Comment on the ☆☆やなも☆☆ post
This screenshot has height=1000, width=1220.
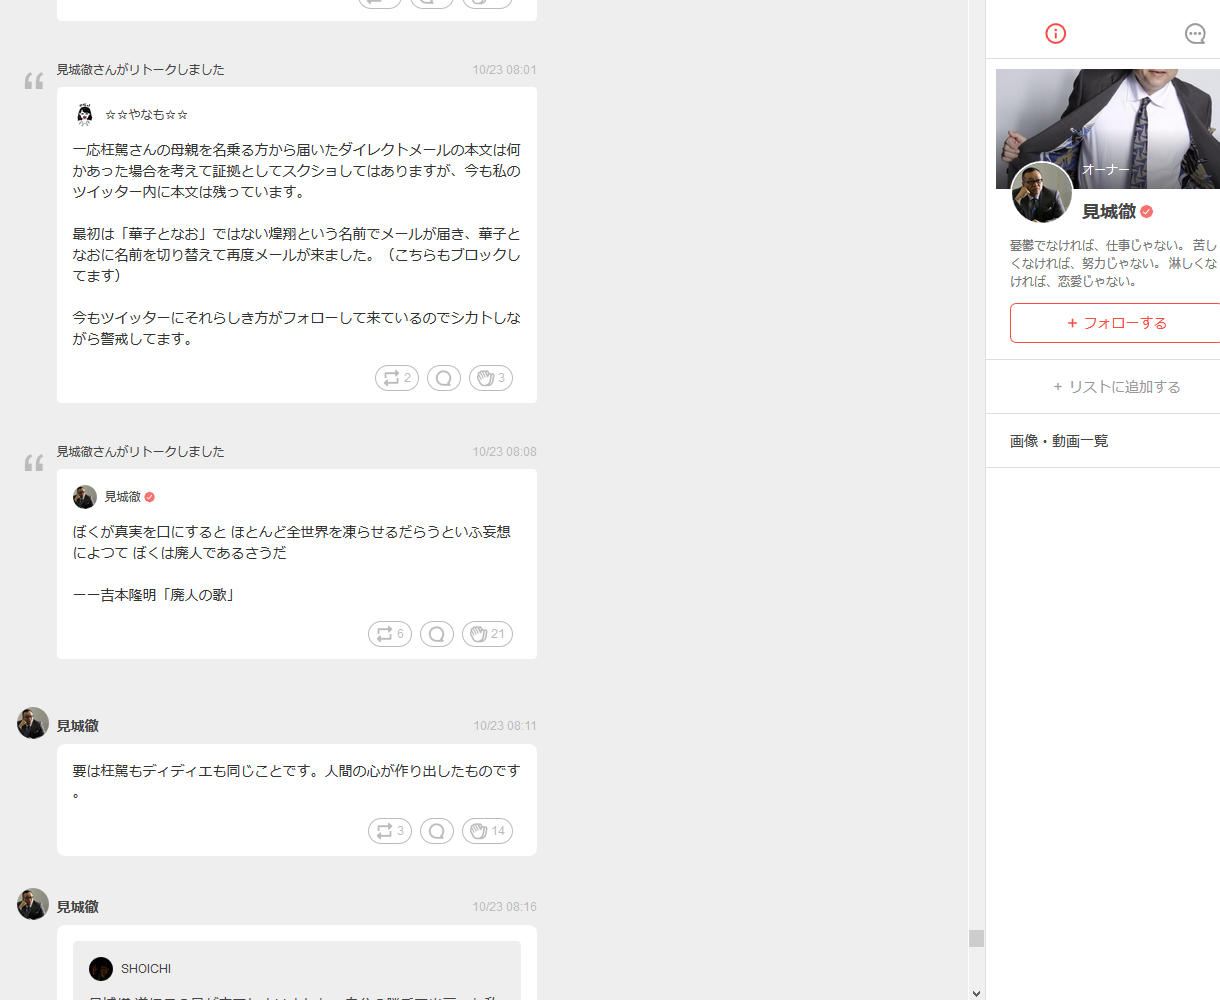444,378
